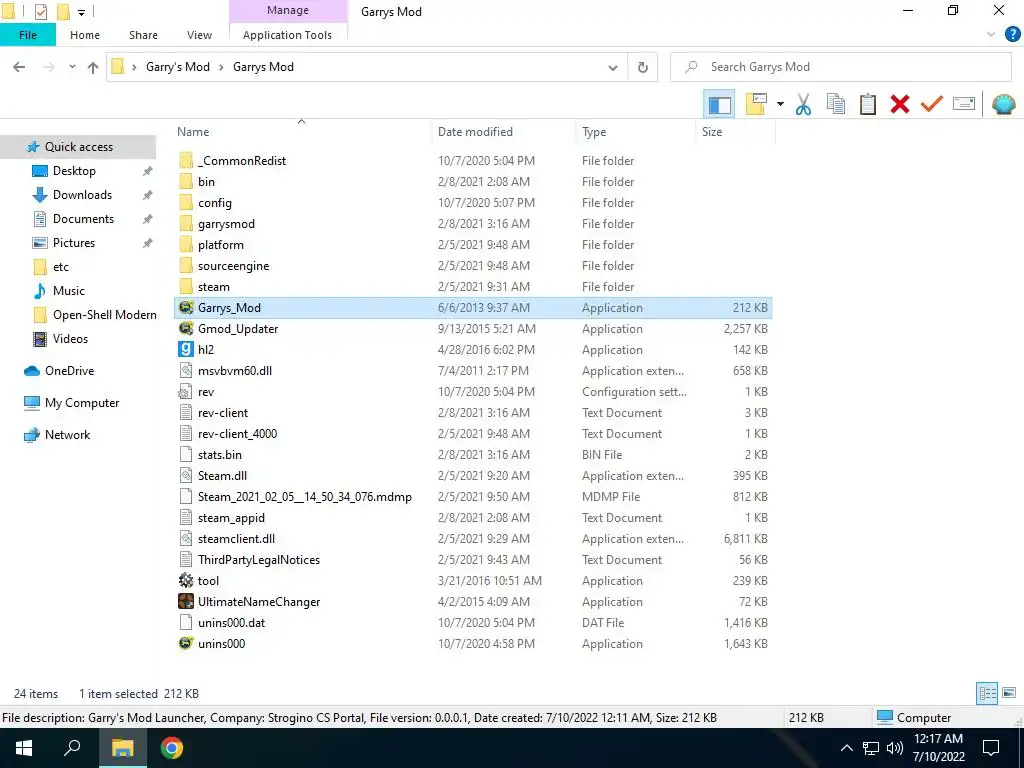Click the Open-Shell settings shell icon

(x=1003, y=104)
